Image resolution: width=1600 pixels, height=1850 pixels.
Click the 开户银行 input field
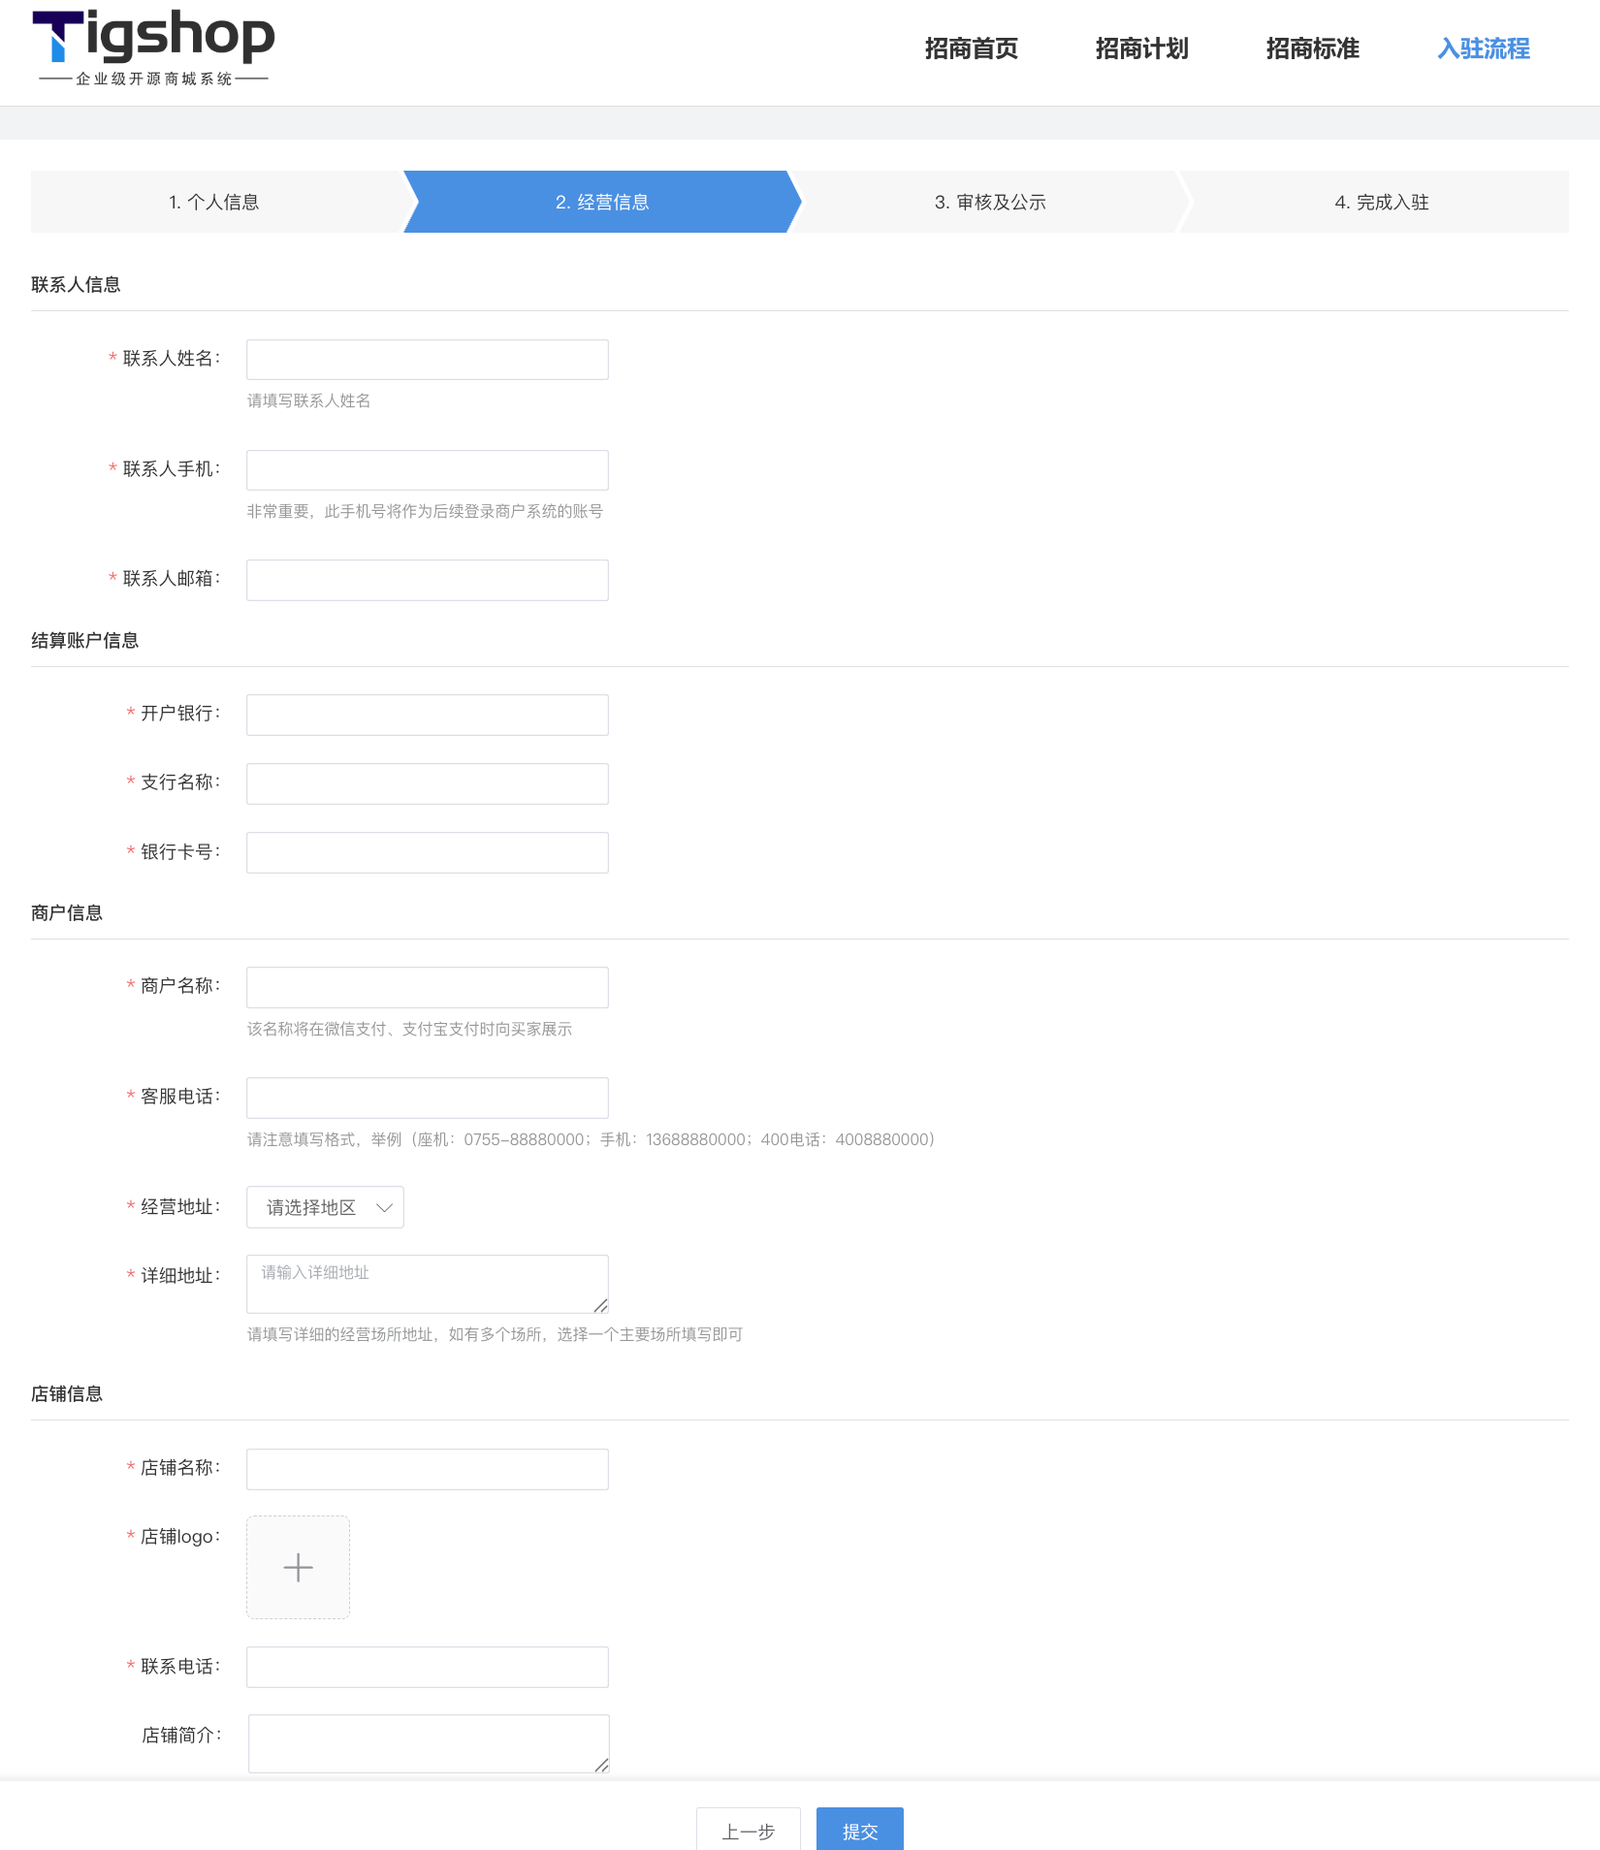tap(427, 715)
